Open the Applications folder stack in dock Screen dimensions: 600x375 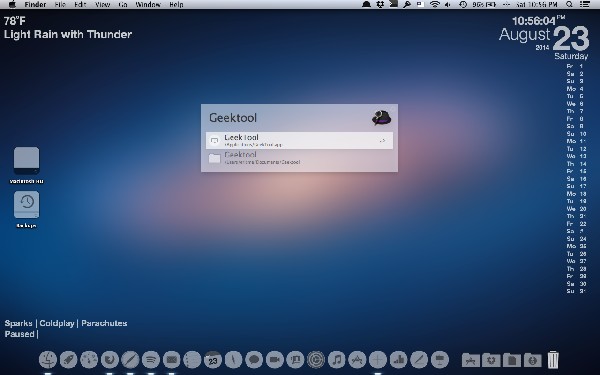click(471, 360)
